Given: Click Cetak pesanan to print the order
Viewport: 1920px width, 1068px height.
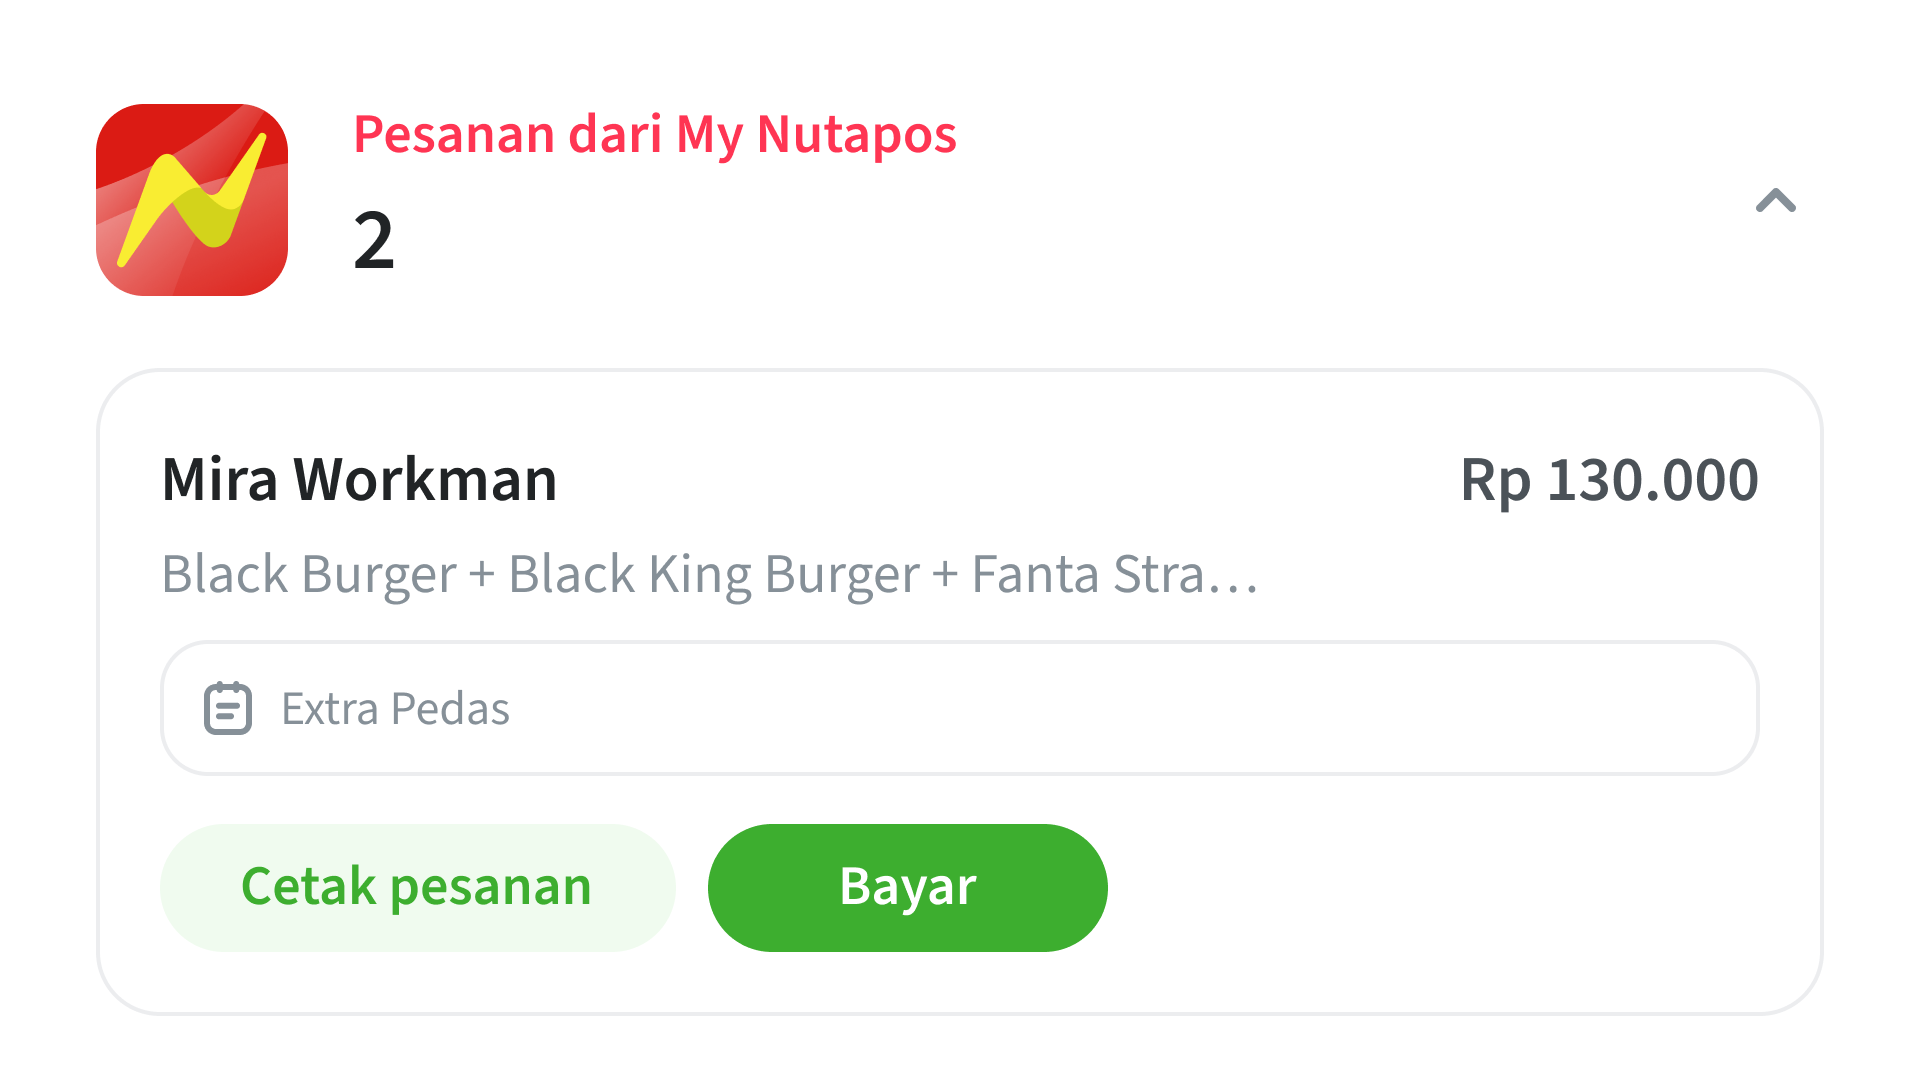Looking at the screenshot, I should [x=417, y=886].
